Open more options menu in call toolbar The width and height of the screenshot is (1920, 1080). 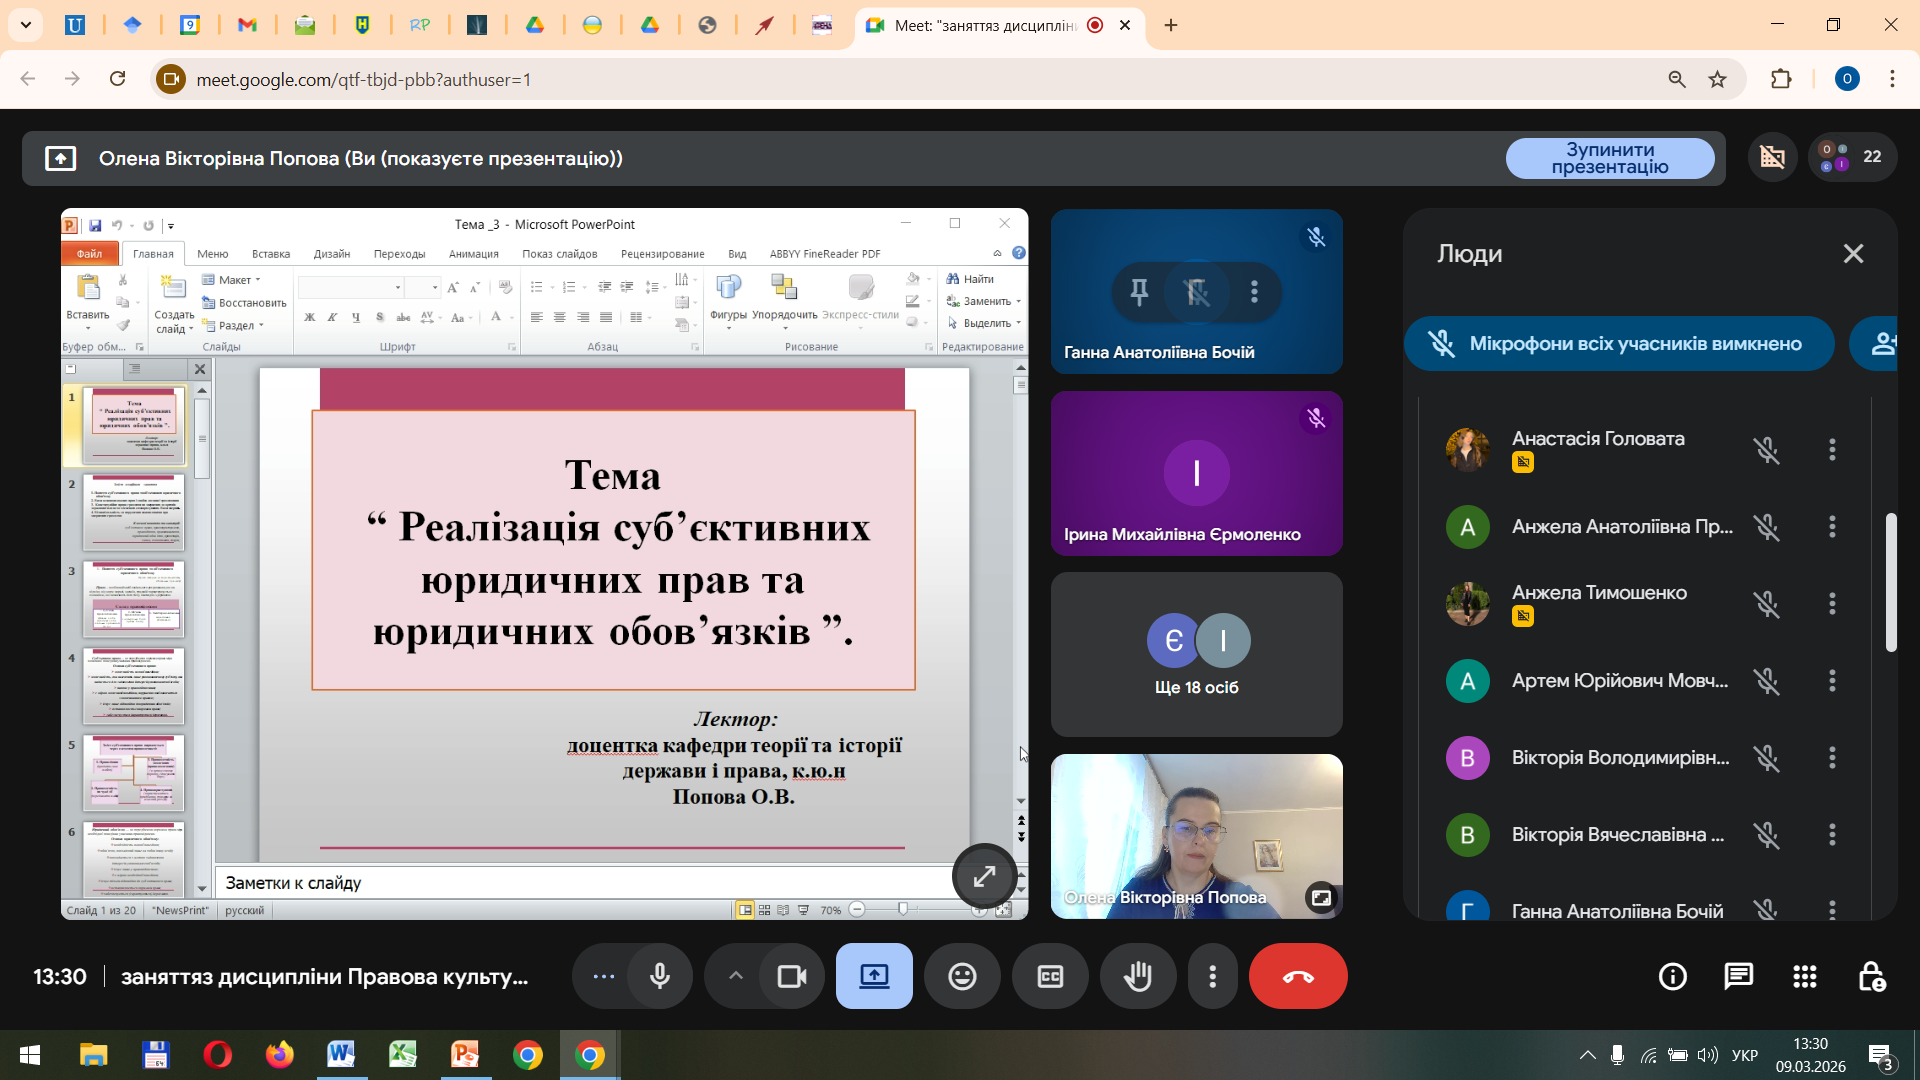click(x=1212, y=977)
